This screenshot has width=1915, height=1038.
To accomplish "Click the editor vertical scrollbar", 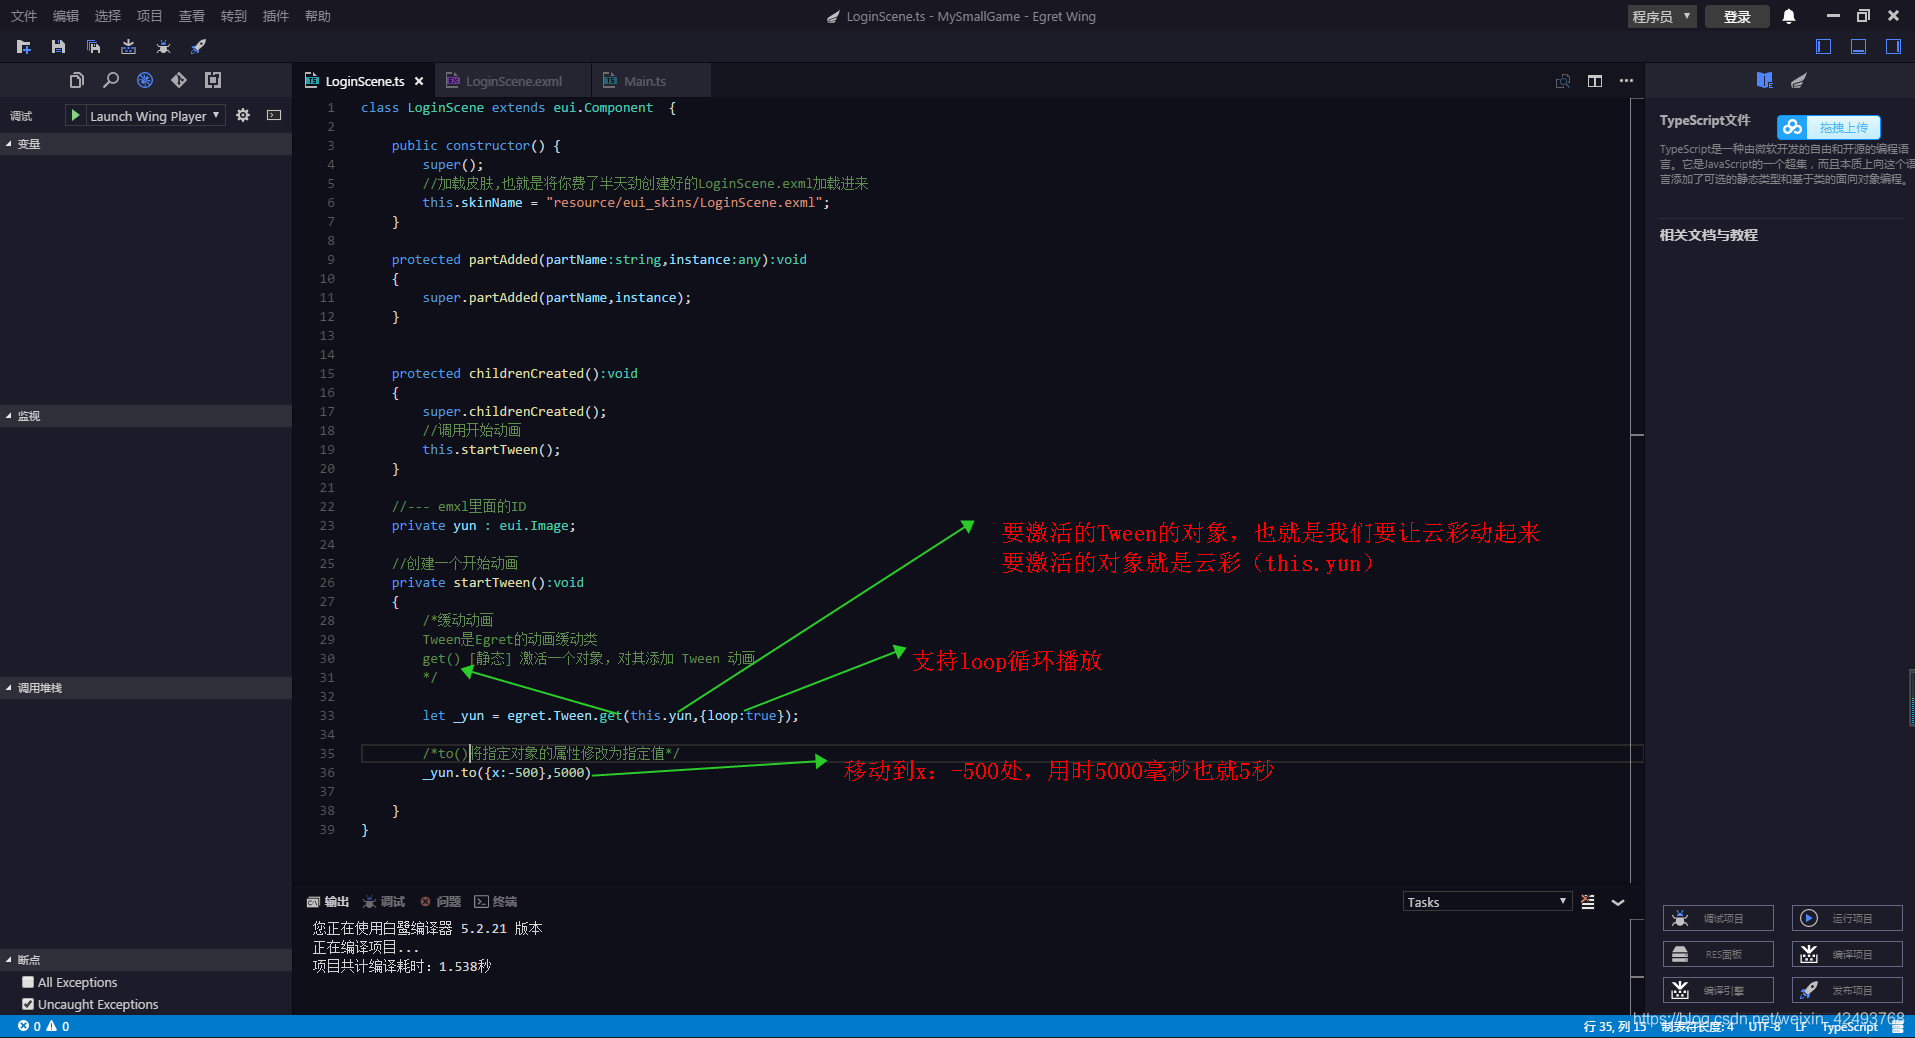I will 1638,490.
